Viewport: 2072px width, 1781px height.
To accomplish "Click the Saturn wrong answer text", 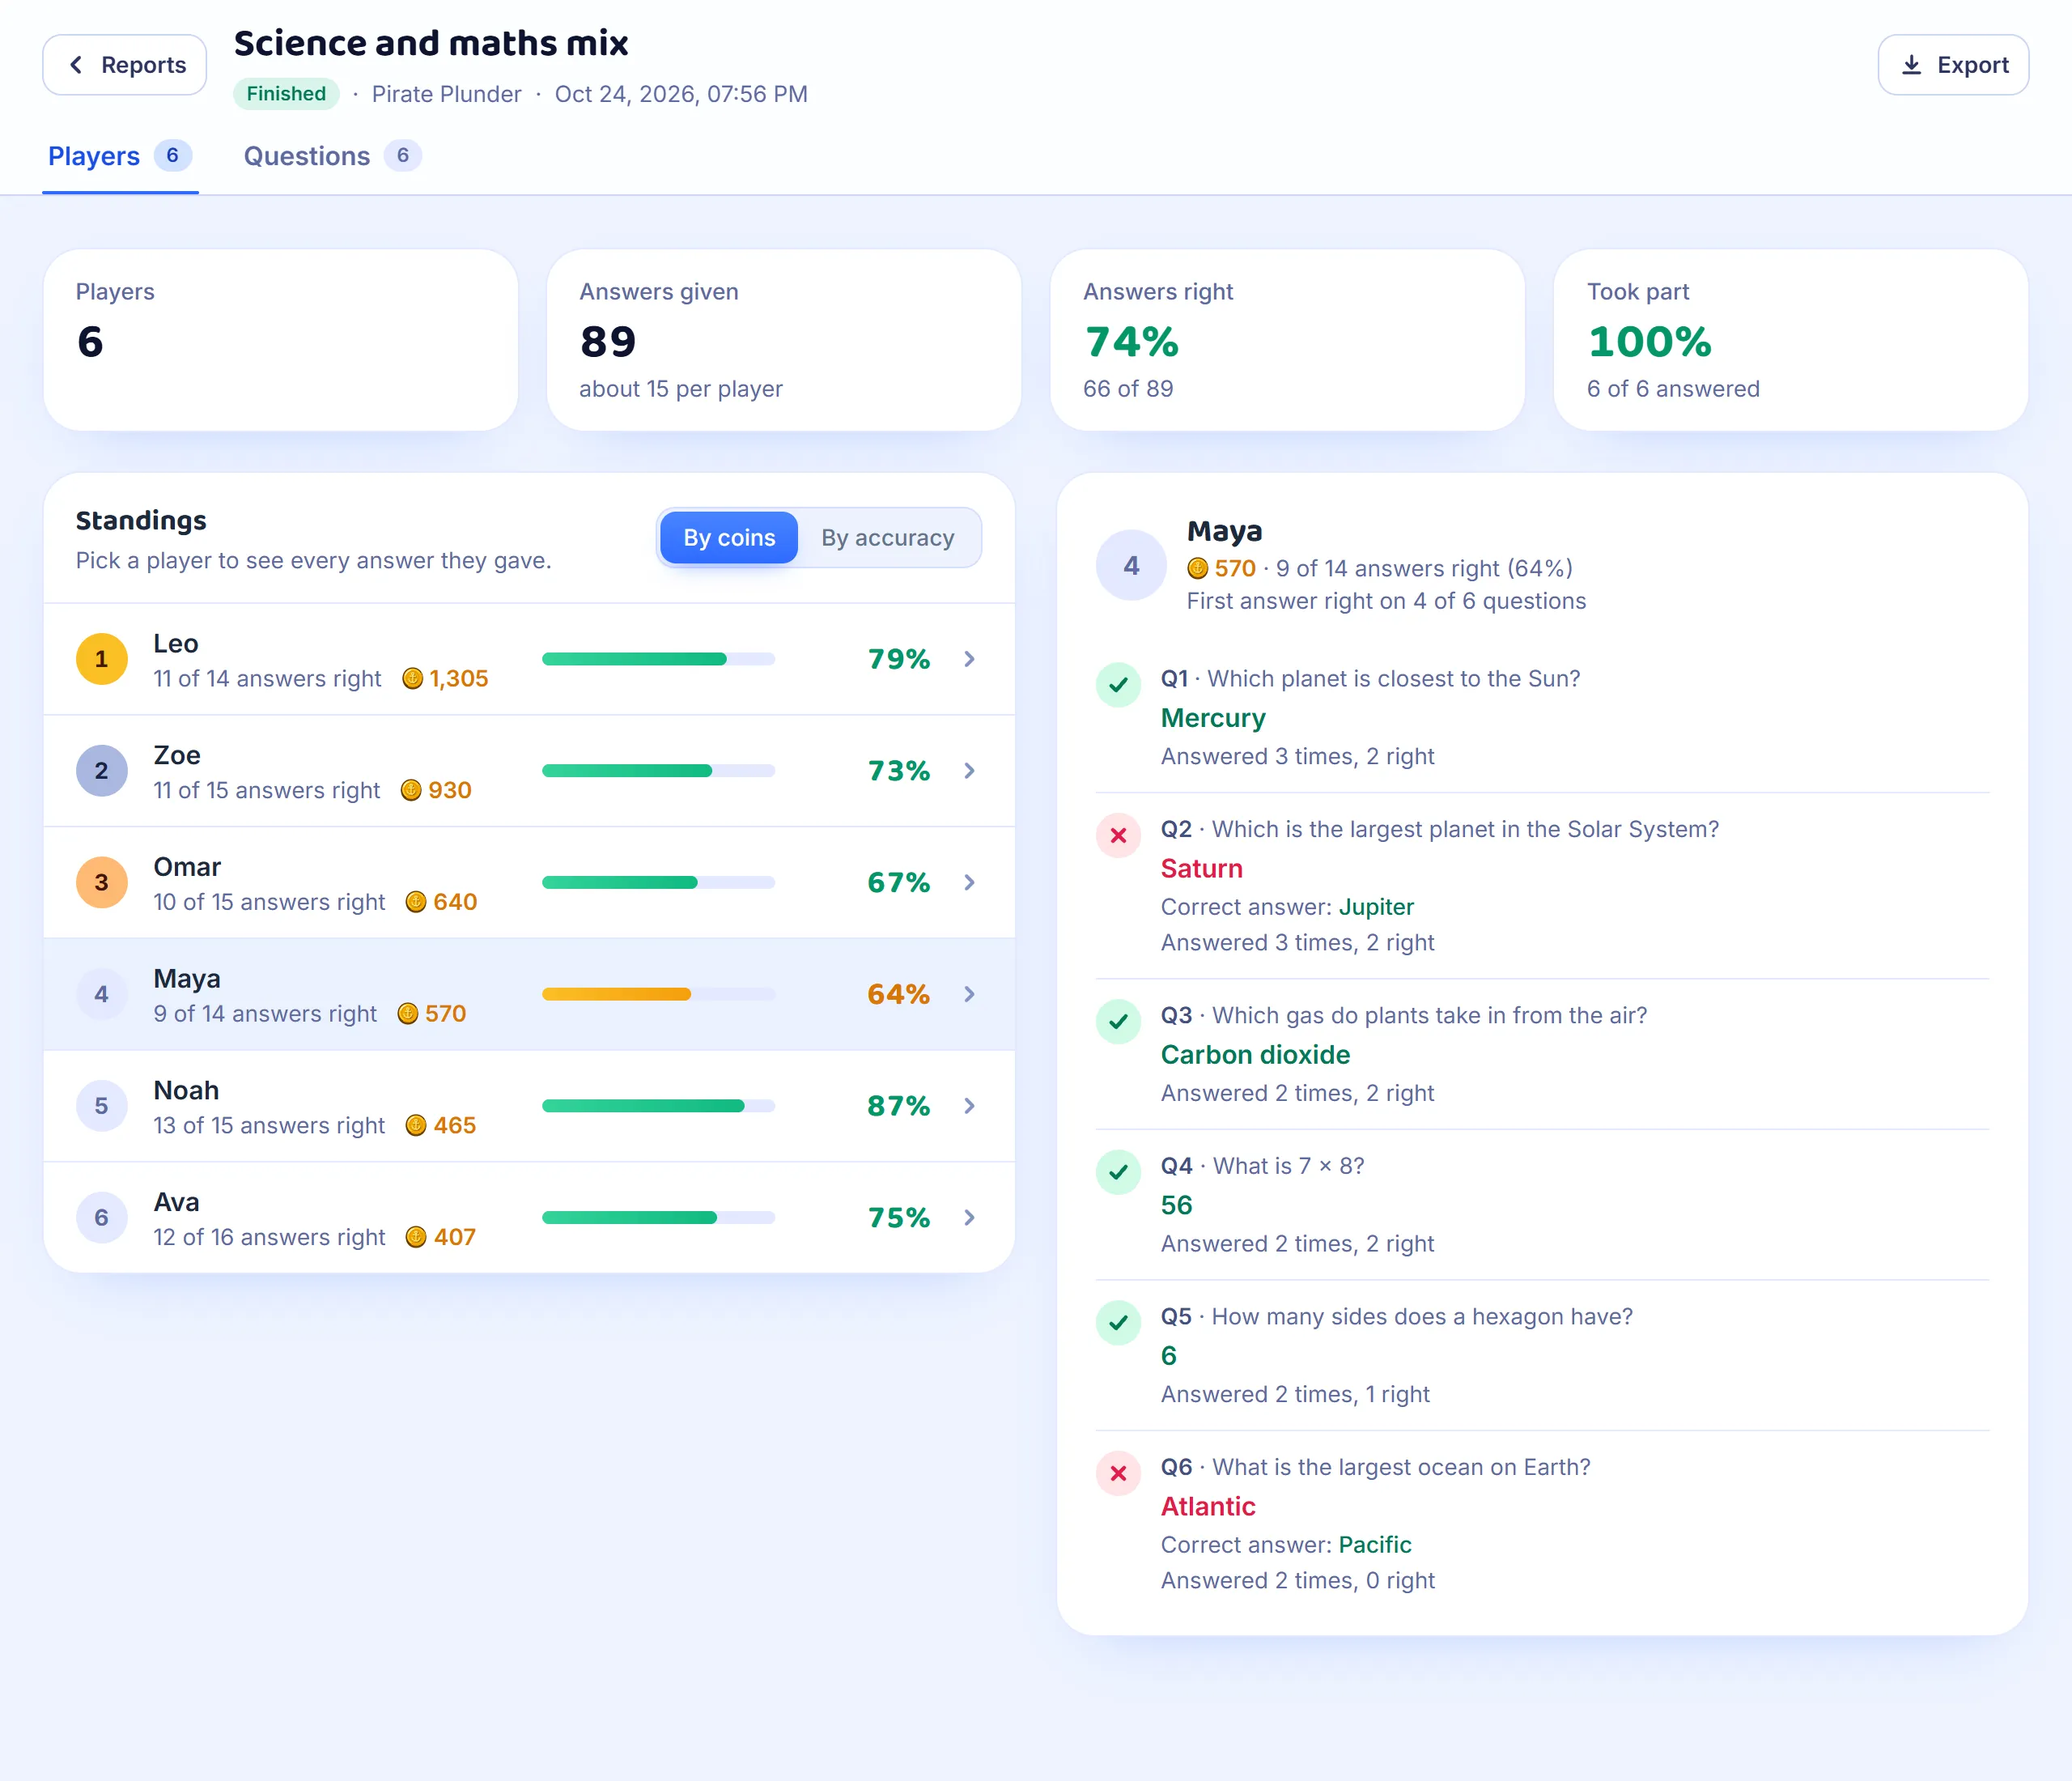I will (x=1202, y=869).
